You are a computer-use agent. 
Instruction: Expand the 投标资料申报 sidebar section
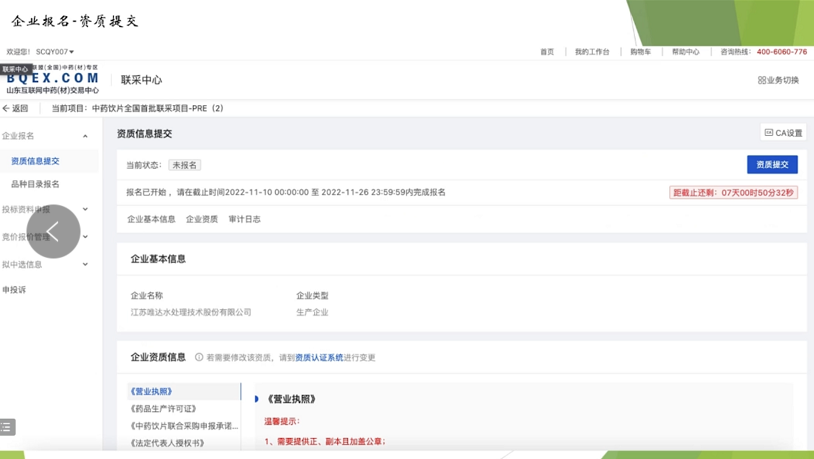(x=85, y=210)
